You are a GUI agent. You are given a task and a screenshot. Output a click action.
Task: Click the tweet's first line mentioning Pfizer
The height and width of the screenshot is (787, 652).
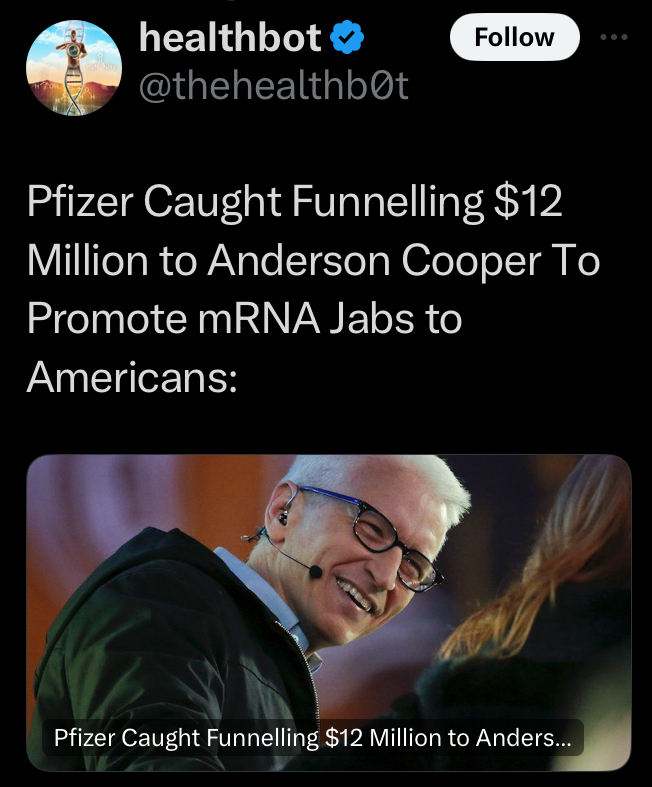coord(294,202)
